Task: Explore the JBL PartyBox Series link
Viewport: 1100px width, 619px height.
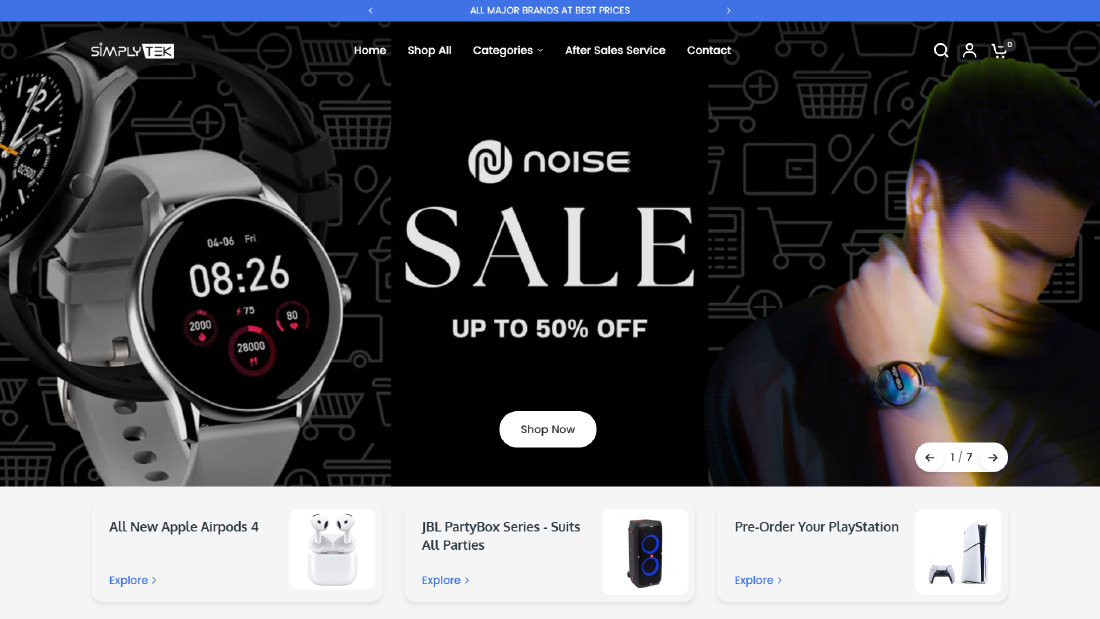Action: (x=445, y=580)
